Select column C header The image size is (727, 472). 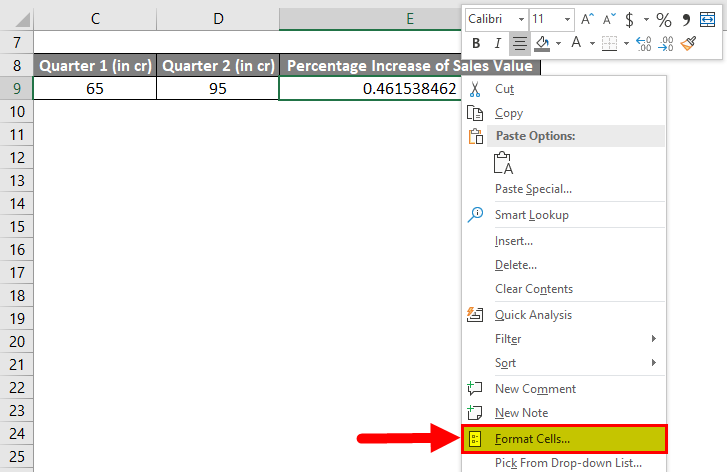95,19
